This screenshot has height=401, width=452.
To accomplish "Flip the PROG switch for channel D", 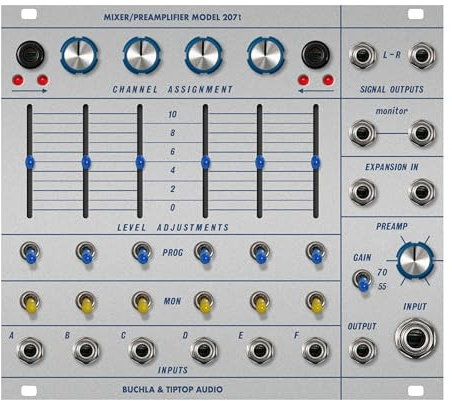I will [x=204, y=253].
